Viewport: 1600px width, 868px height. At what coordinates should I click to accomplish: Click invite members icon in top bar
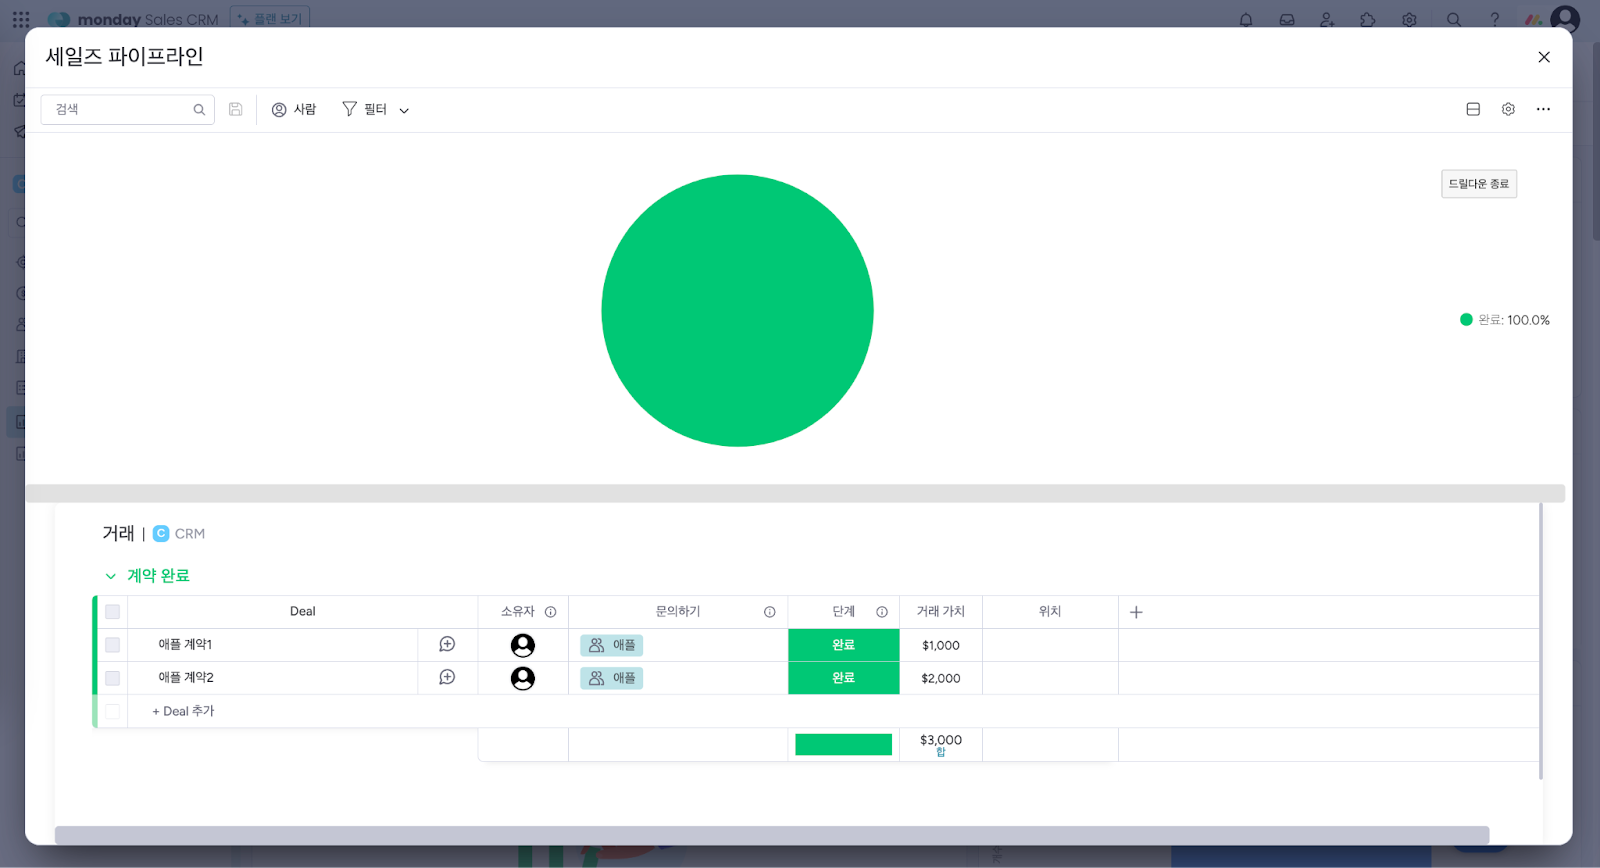click(1327, 19)
